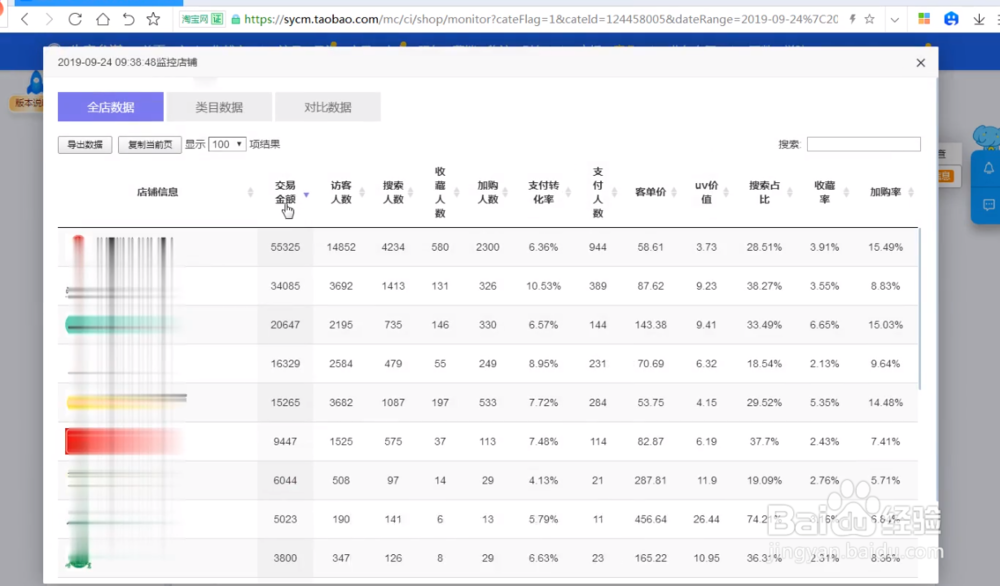This screenshot has width=1000, height=586.
Task: Open the colorful grid apps extension icon
Action: point(923,19)
